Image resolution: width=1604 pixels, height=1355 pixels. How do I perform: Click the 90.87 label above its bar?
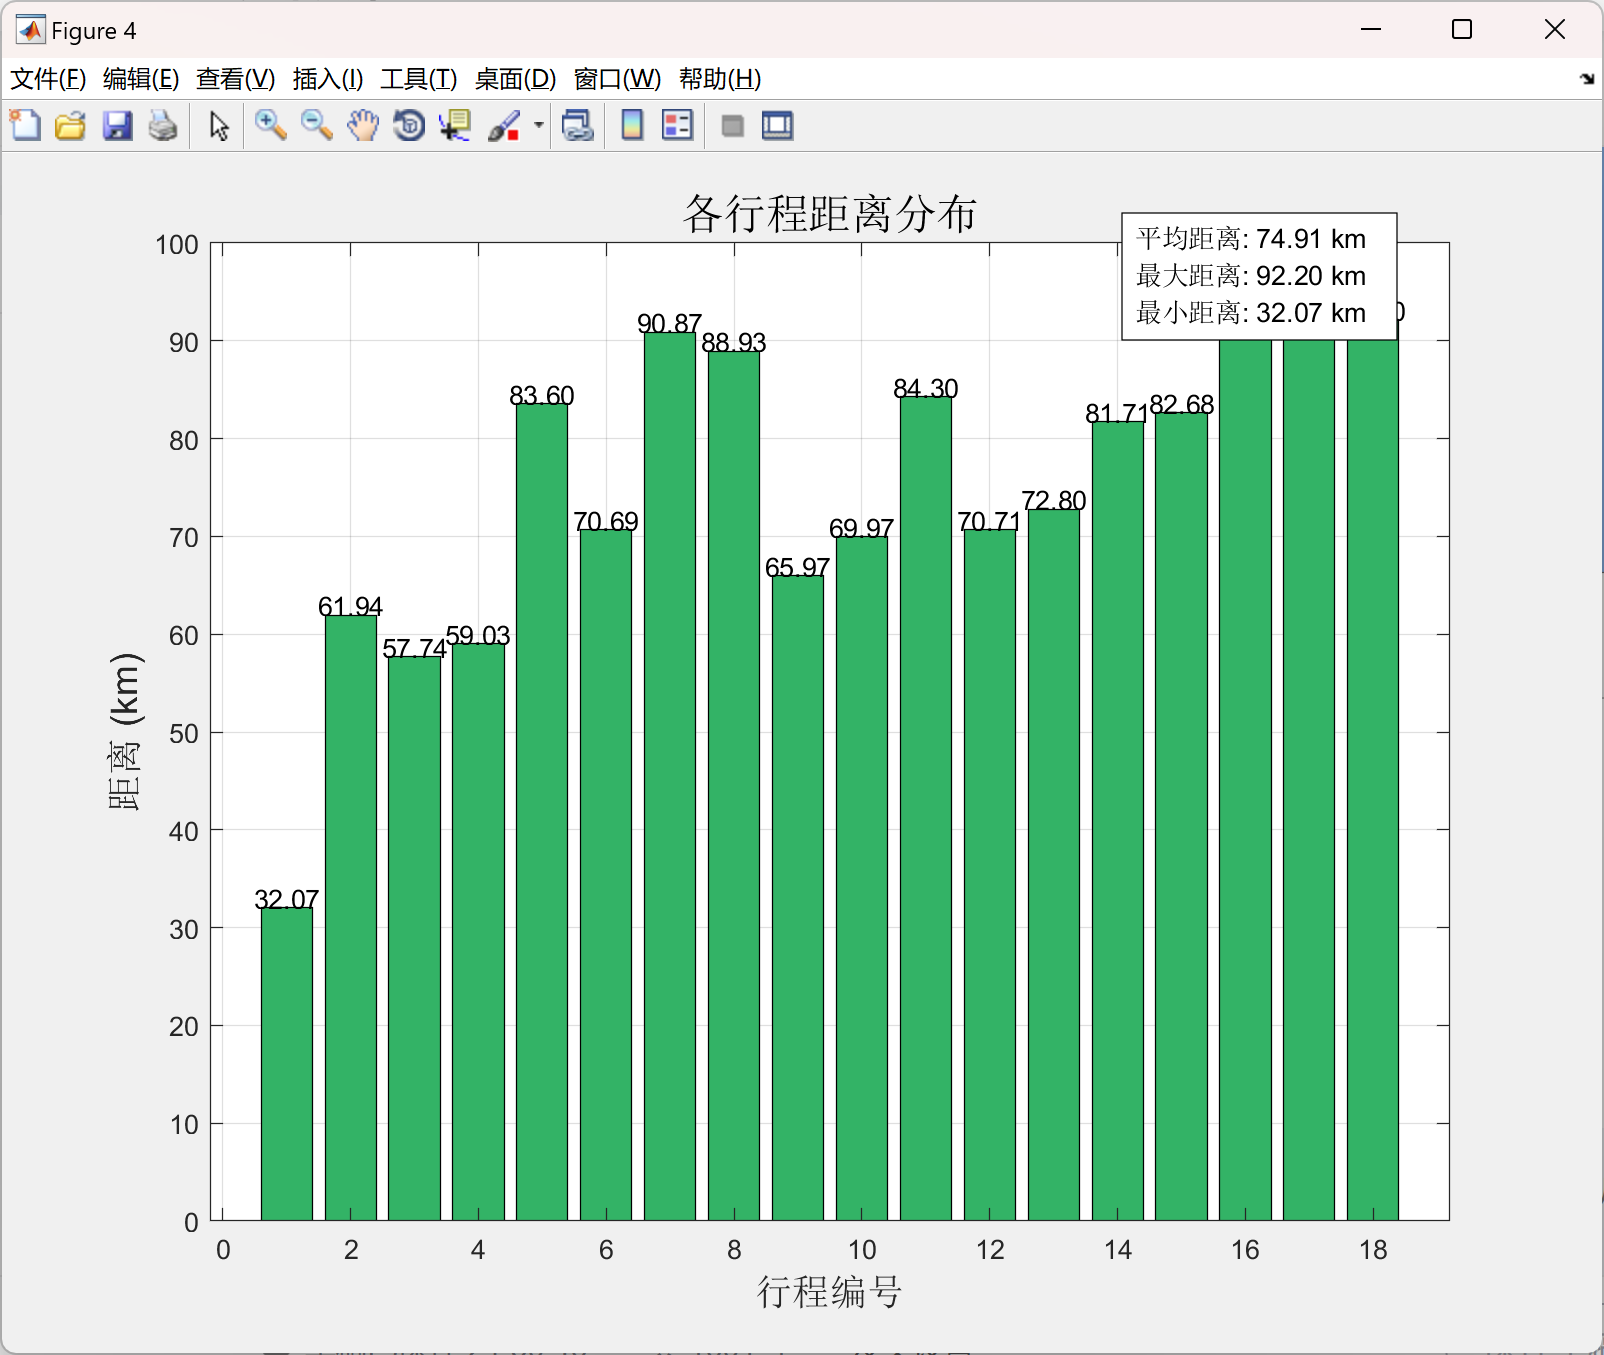[x=670, y=323]
